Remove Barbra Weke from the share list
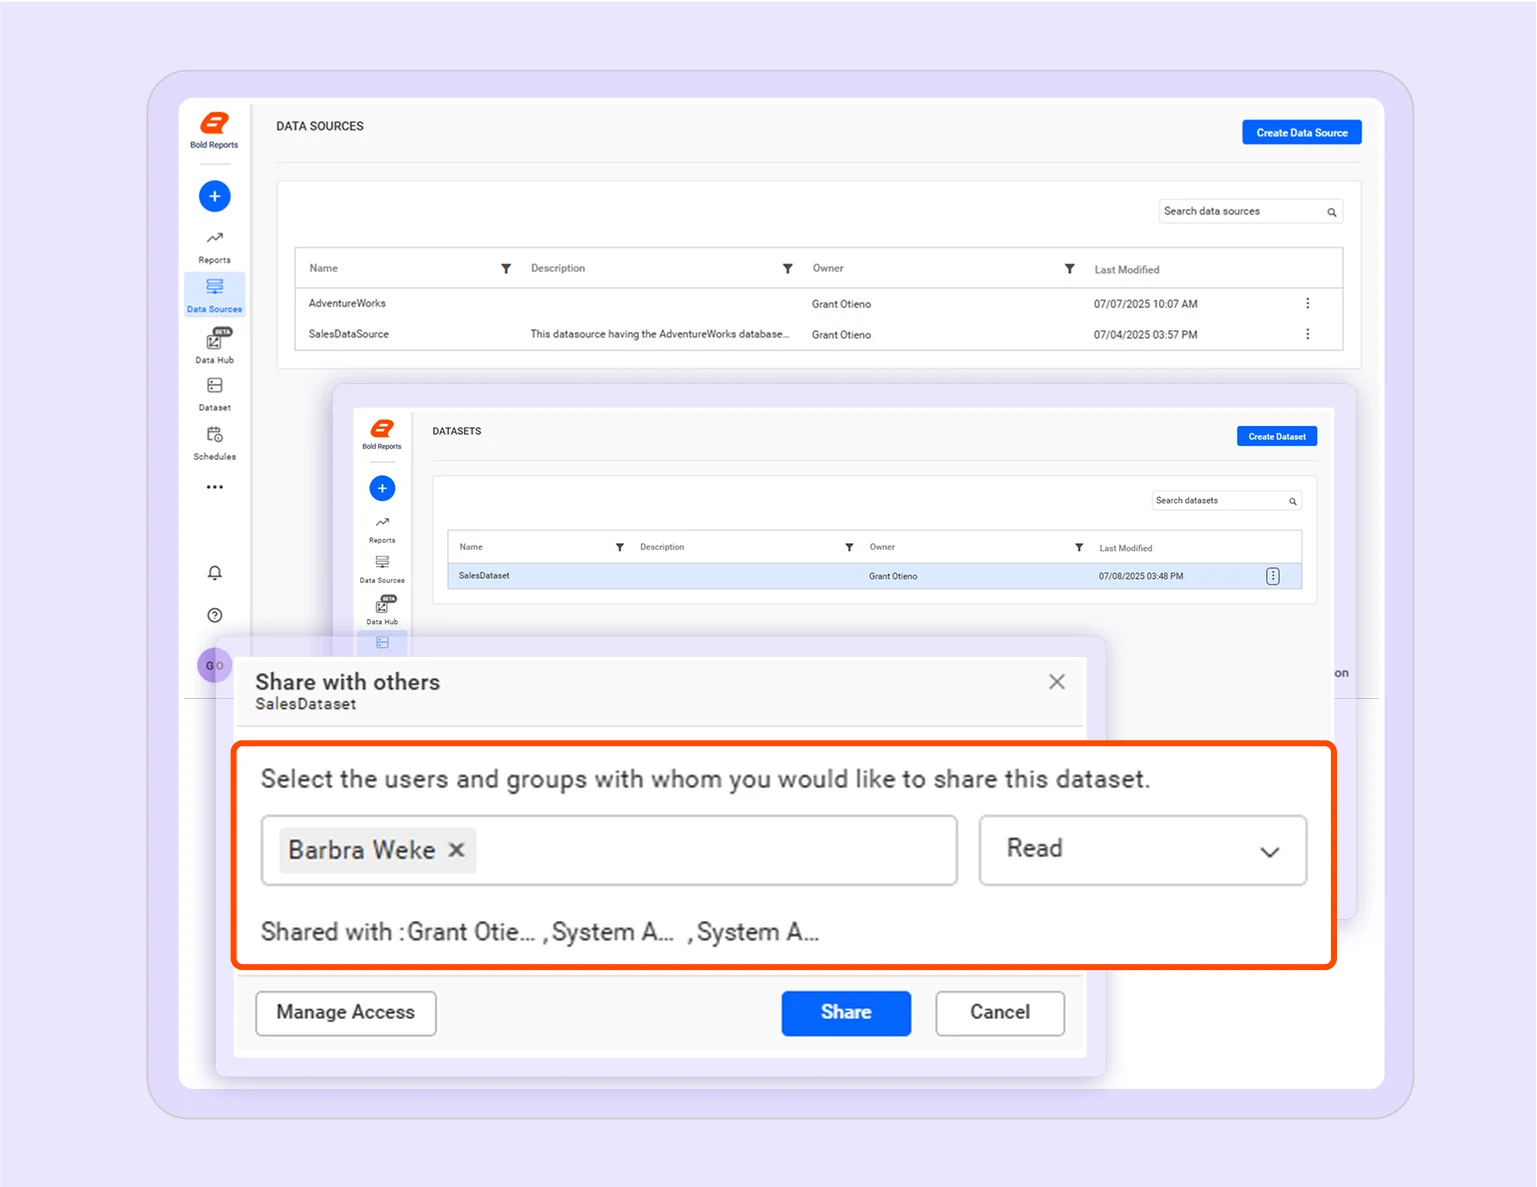 click(456, 850)
